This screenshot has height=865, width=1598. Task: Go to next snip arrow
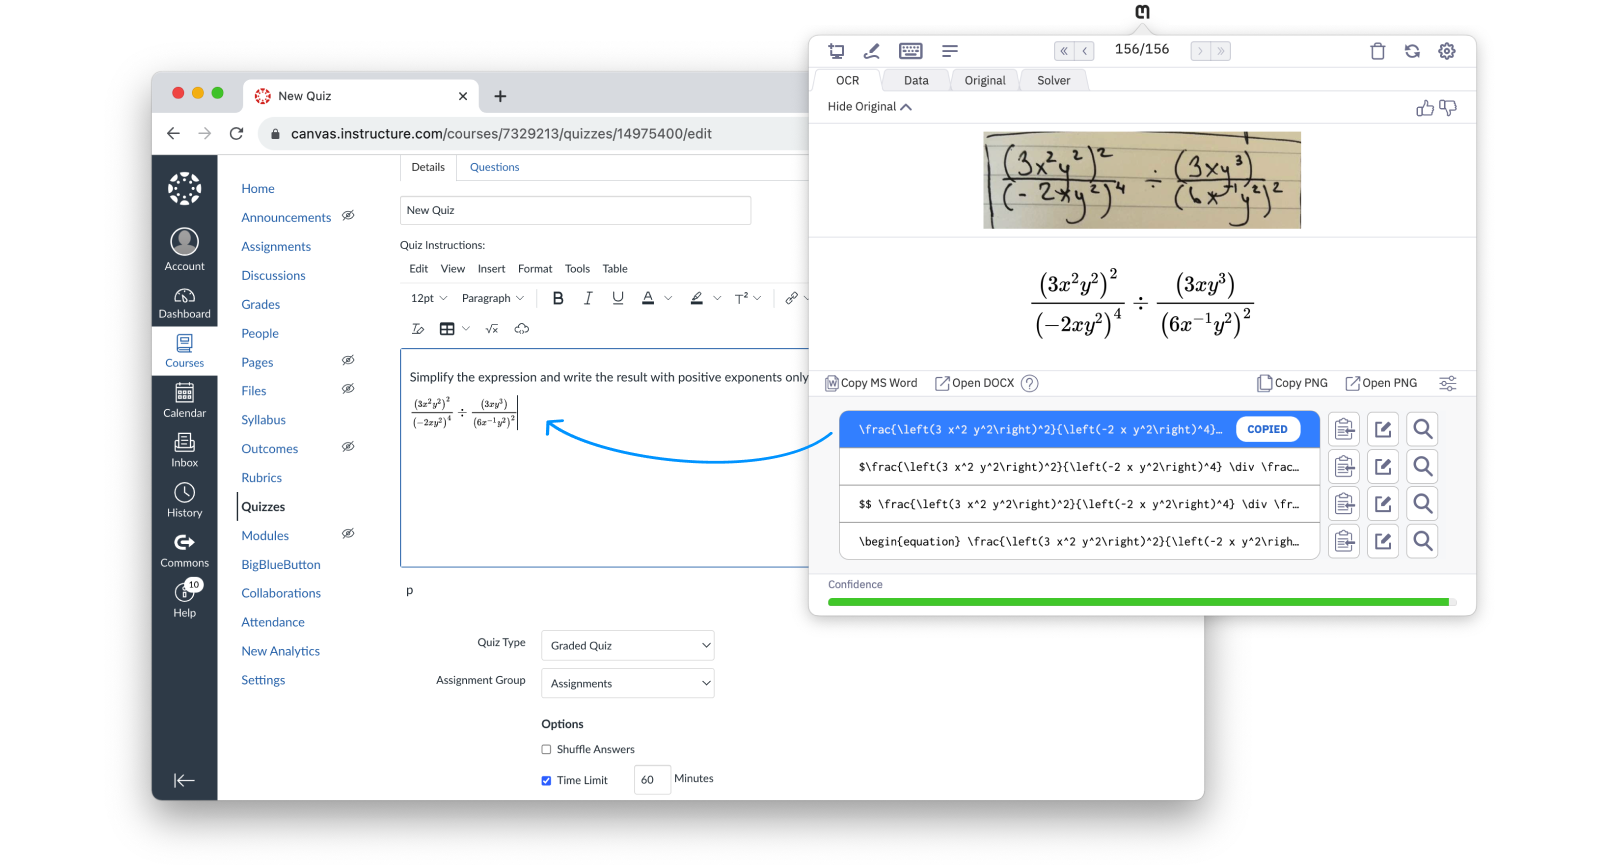1200,51
